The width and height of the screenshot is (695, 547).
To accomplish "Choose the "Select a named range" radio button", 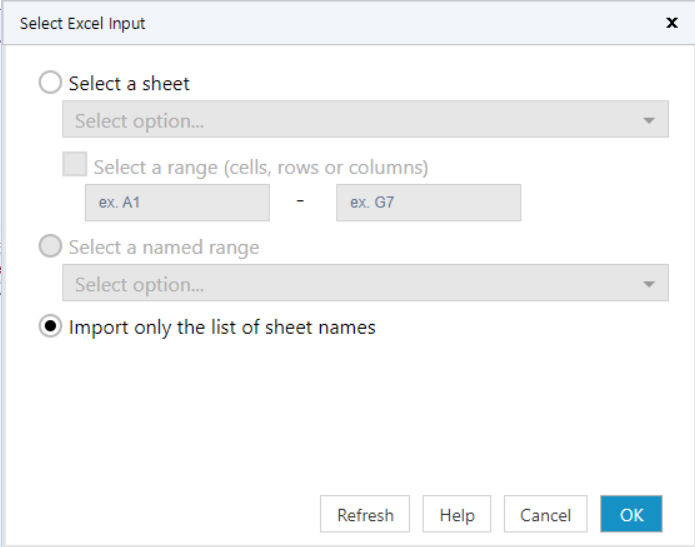I will [x=50, y=247].
